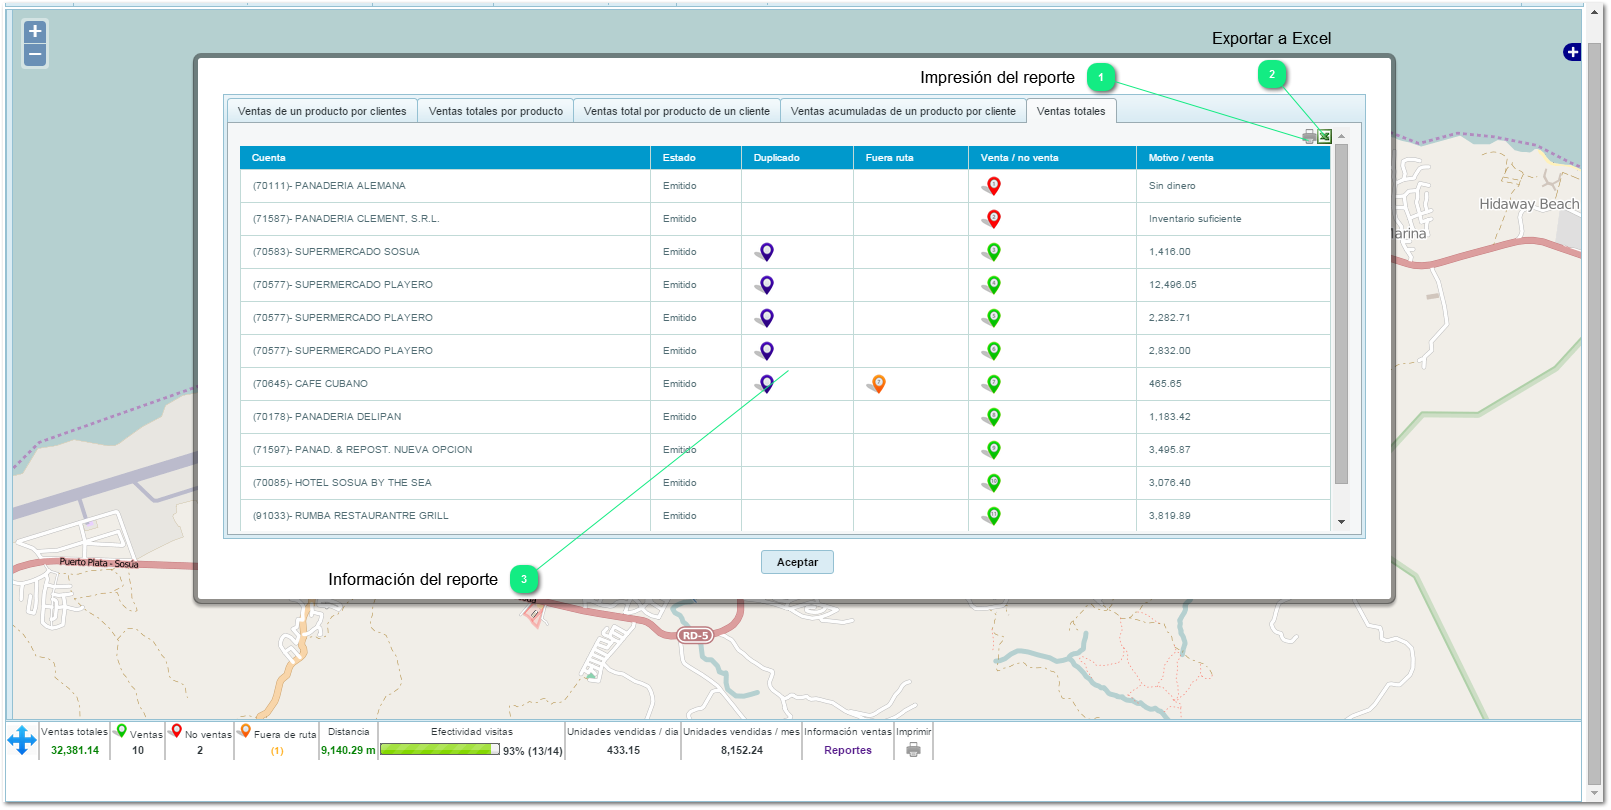Screen dimensions: 1611x810
Task: Click the printer icon under Imprimir
Action: (913, 750)
